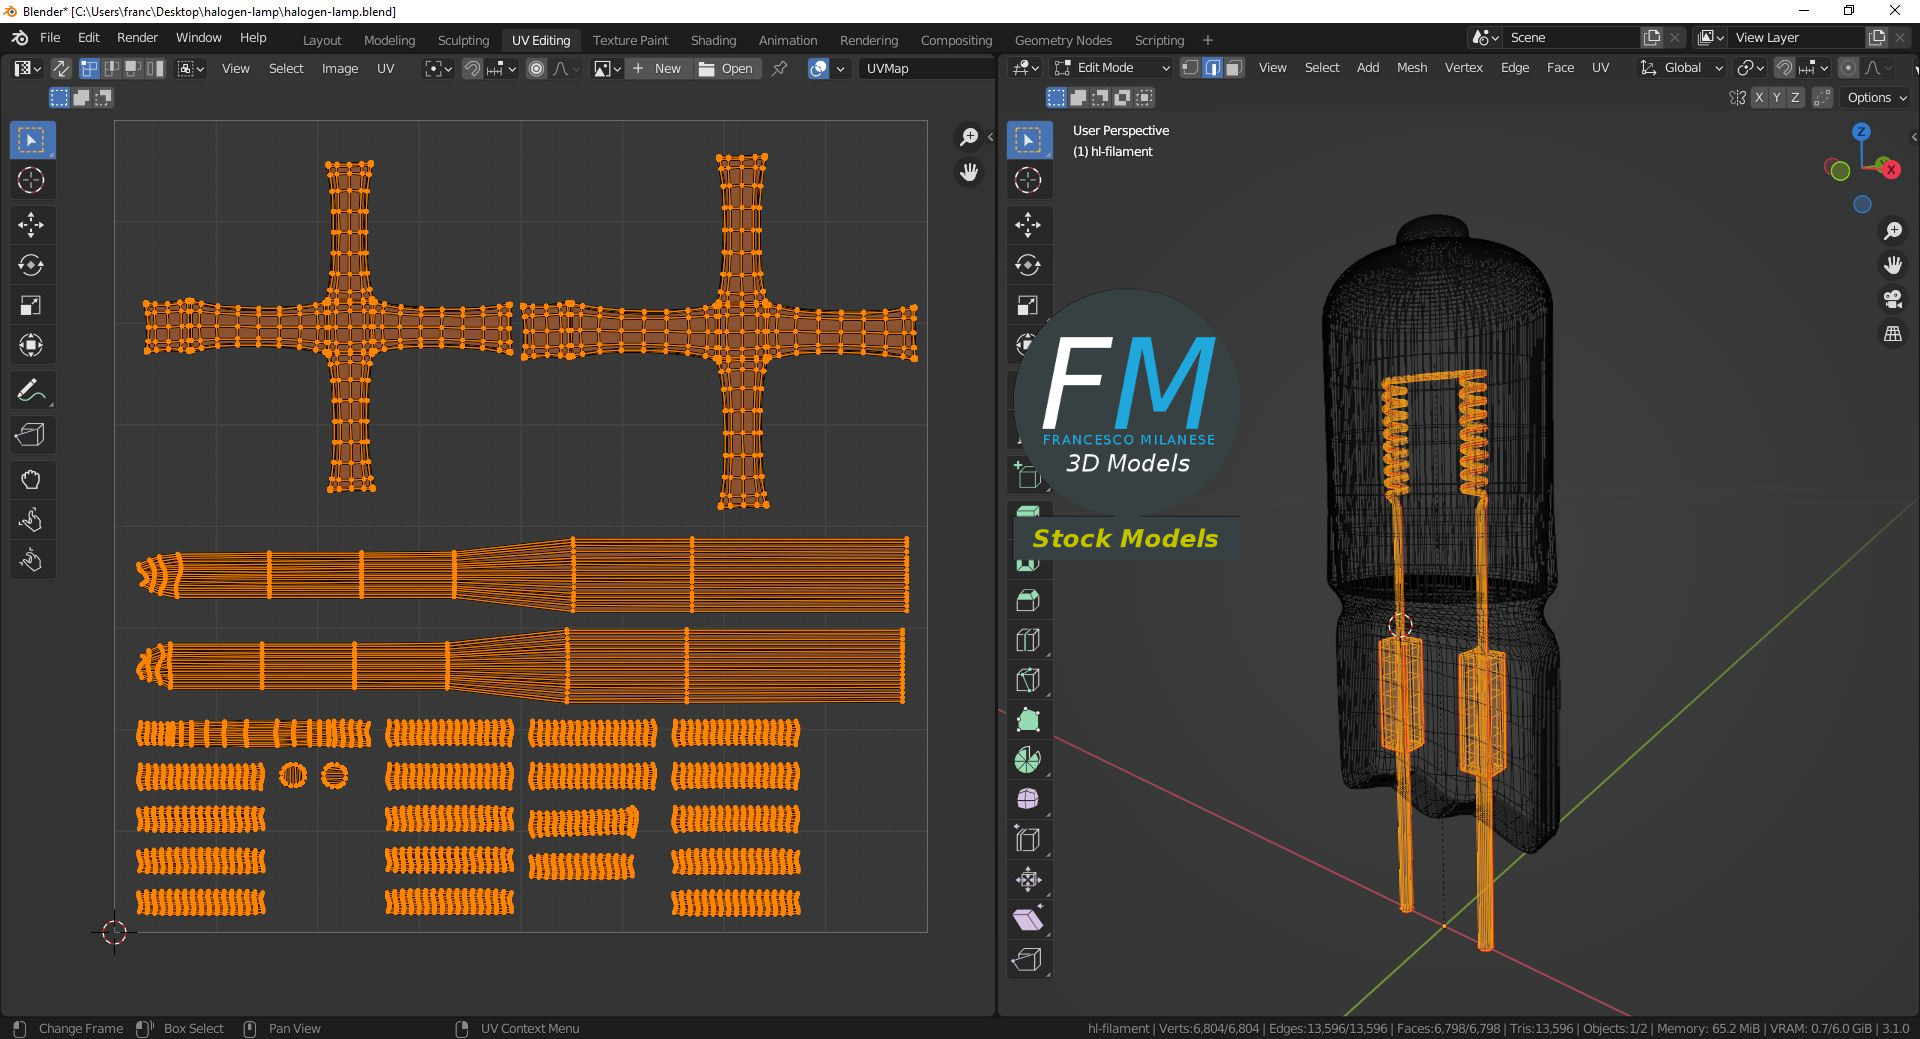Image resolution: width=1920 pixels, height=1039 pixels.
Task: Select the Annotate tool in UV editor
Action: coord(31,390)
